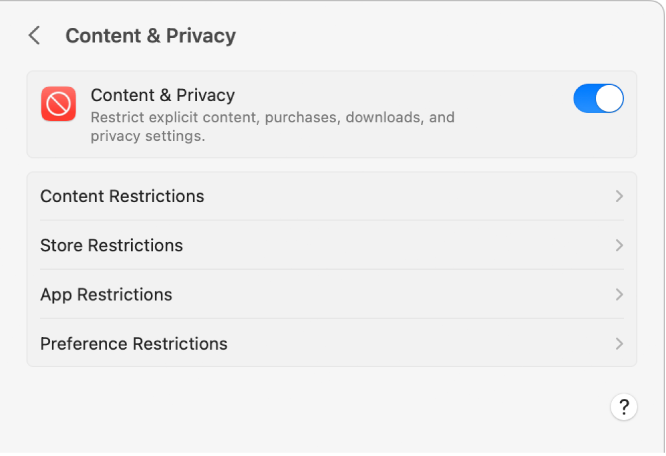The image size is (666, 456).
Task: Expand Content Restrictions via its chevron arrow
Action: (x=619, y=196)
